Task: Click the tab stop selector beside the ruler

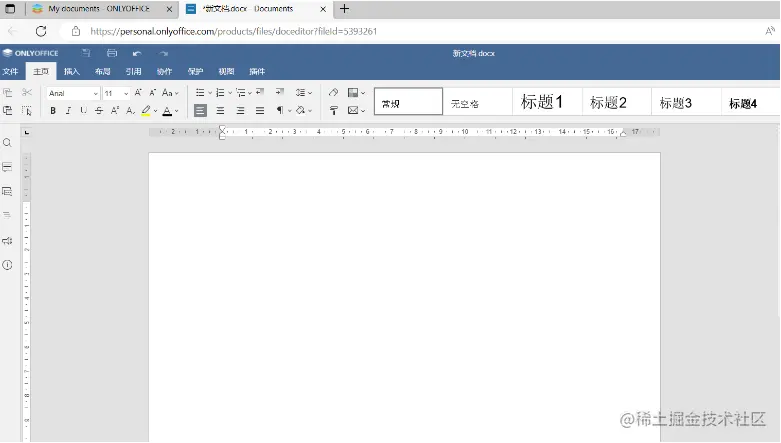Action: (27, 133)
